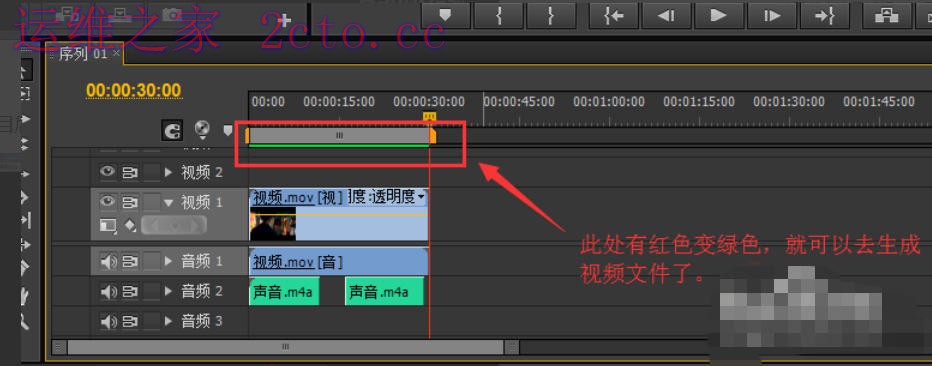The height and width of the screenshot is (366, 932).
Task: Toggle the track lock box for 视频 2
Action: coord(152,173)
